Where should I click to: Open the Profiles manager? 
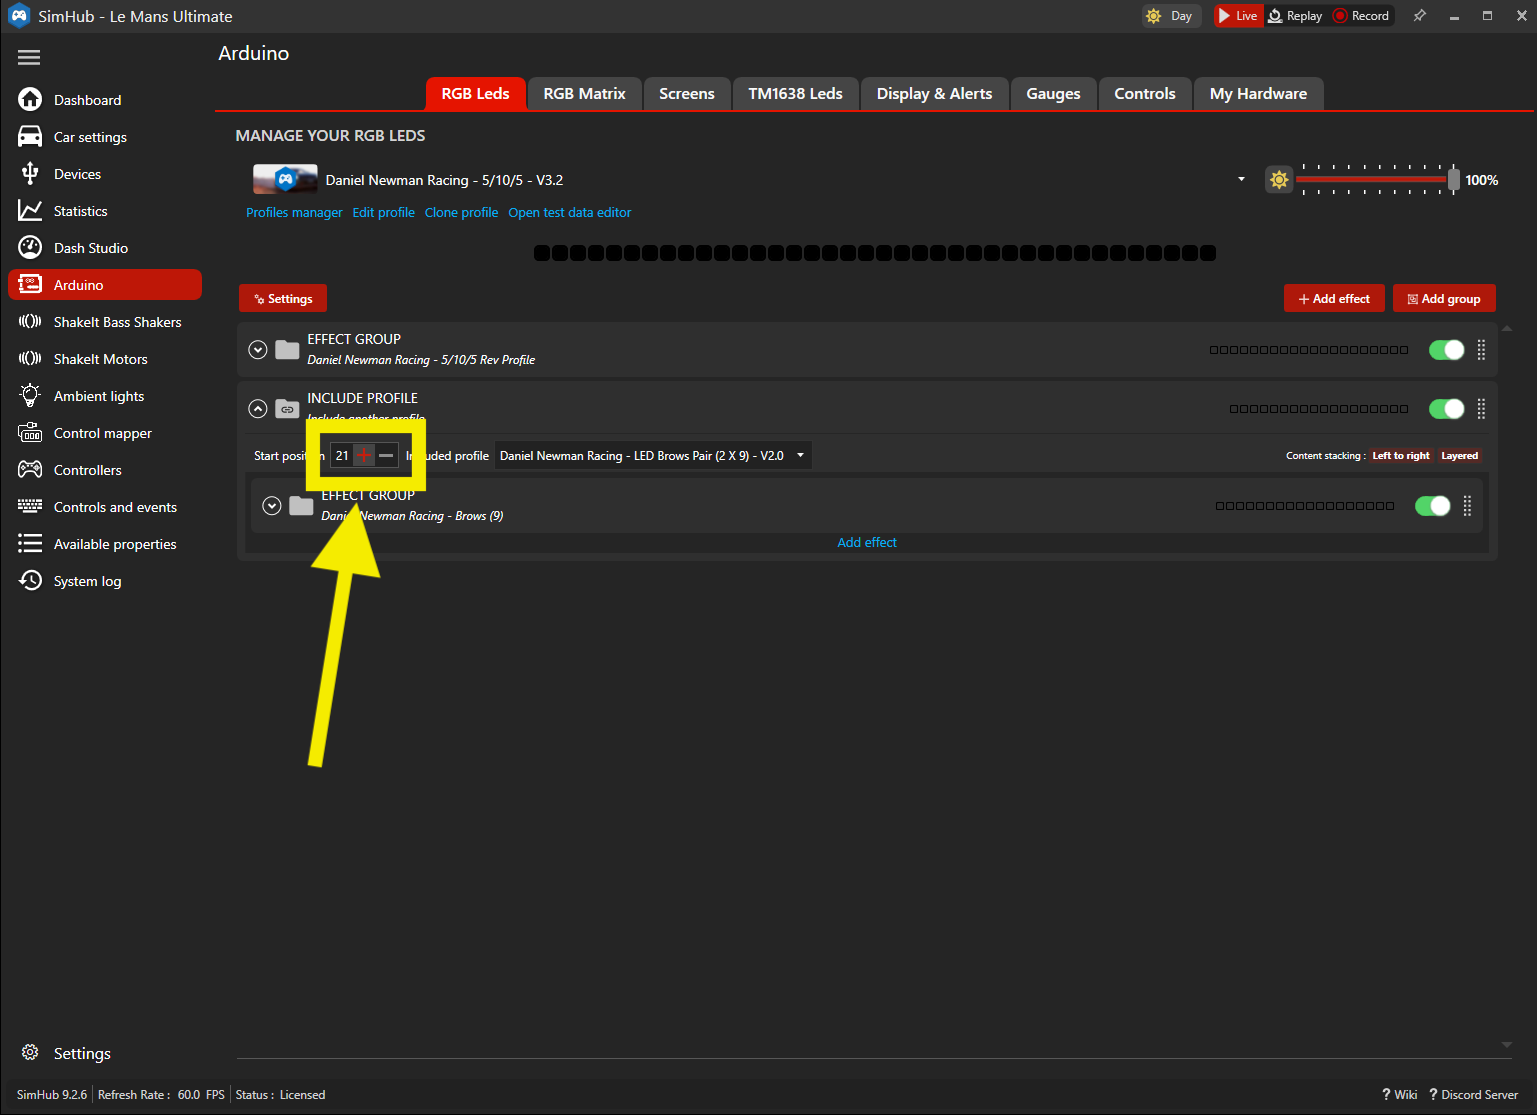293,212
